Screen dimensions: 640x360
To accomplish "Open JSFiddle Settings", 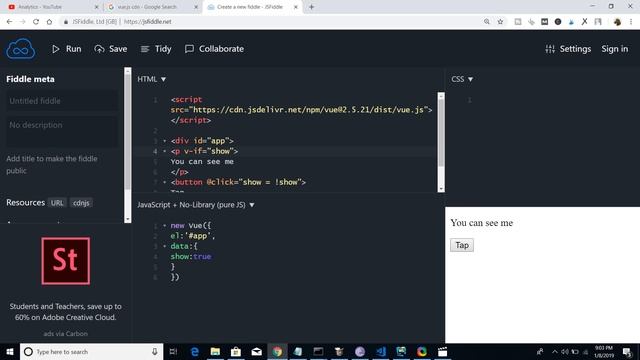I will point(568,49).
